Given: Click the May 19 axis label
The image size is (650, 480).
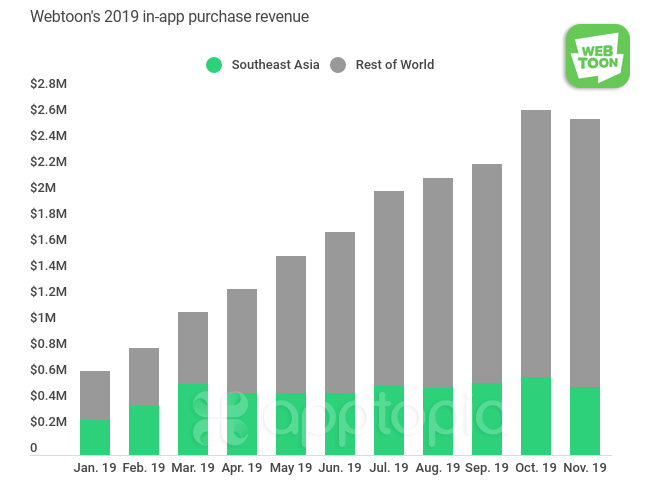Looking at the screenshot, I should 291,468.
